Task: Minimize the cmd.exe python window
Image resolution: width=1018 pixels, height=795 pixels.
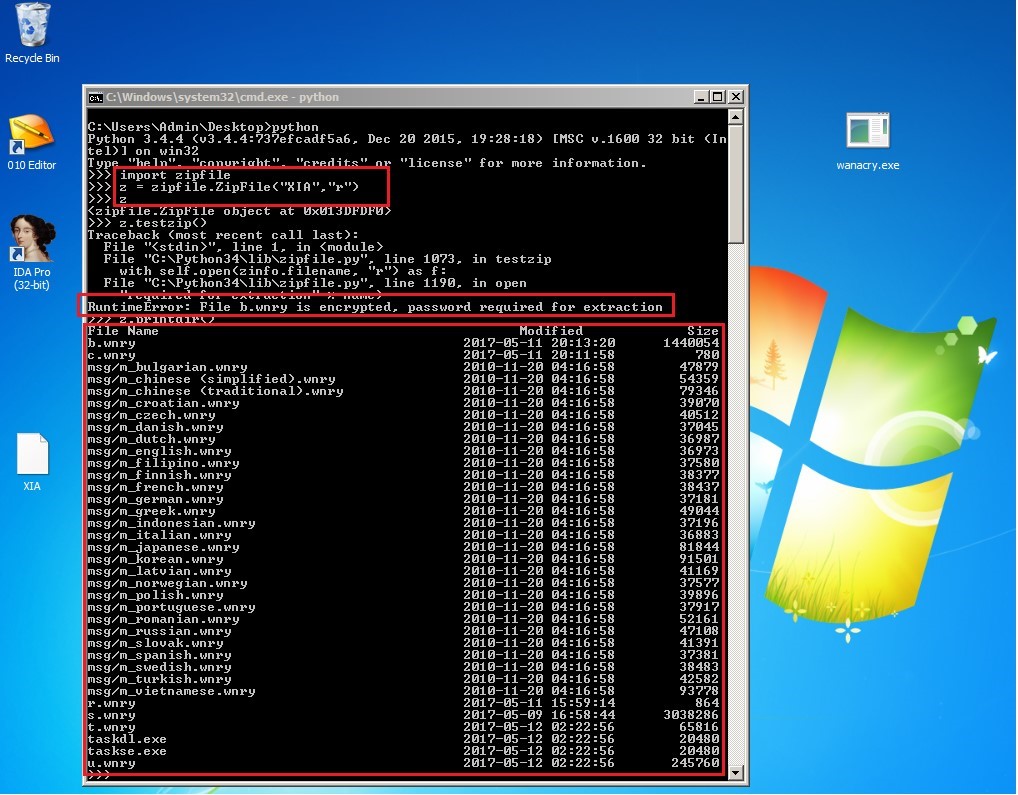Action: coord(701,97)
